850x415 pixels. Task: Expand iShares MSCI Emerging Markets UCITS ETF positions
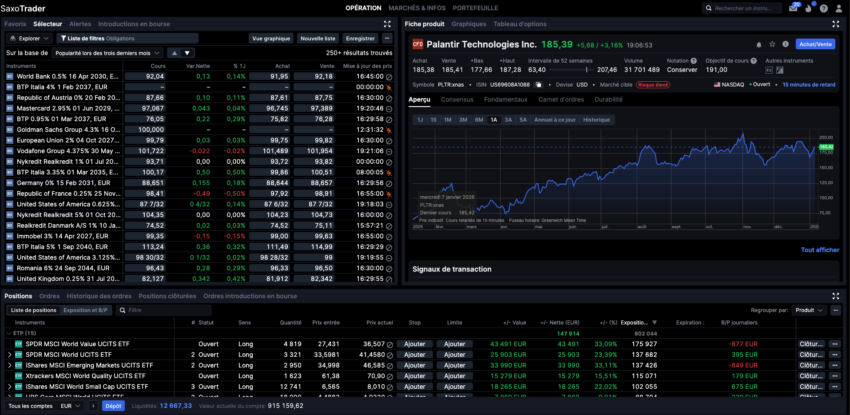9,365
